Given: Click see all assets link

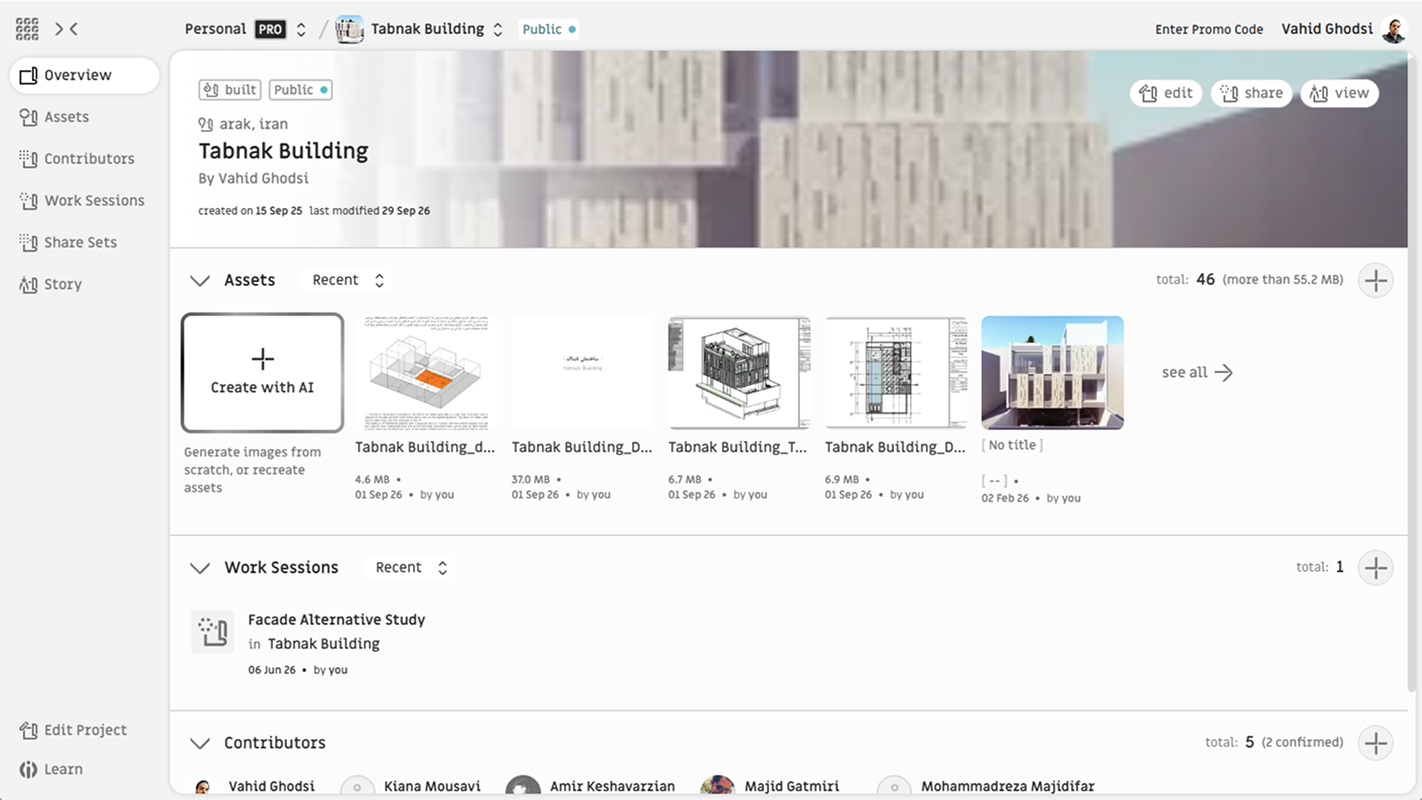Looking at the screenshot, I should click(x=1197, y=372).
